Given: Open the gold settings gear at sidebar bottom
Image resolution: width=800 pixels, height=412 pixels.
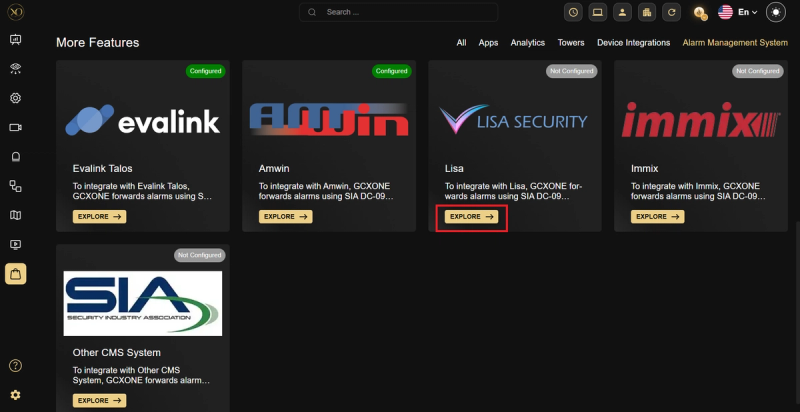Looking at the screenshot, I should point(15,395).
